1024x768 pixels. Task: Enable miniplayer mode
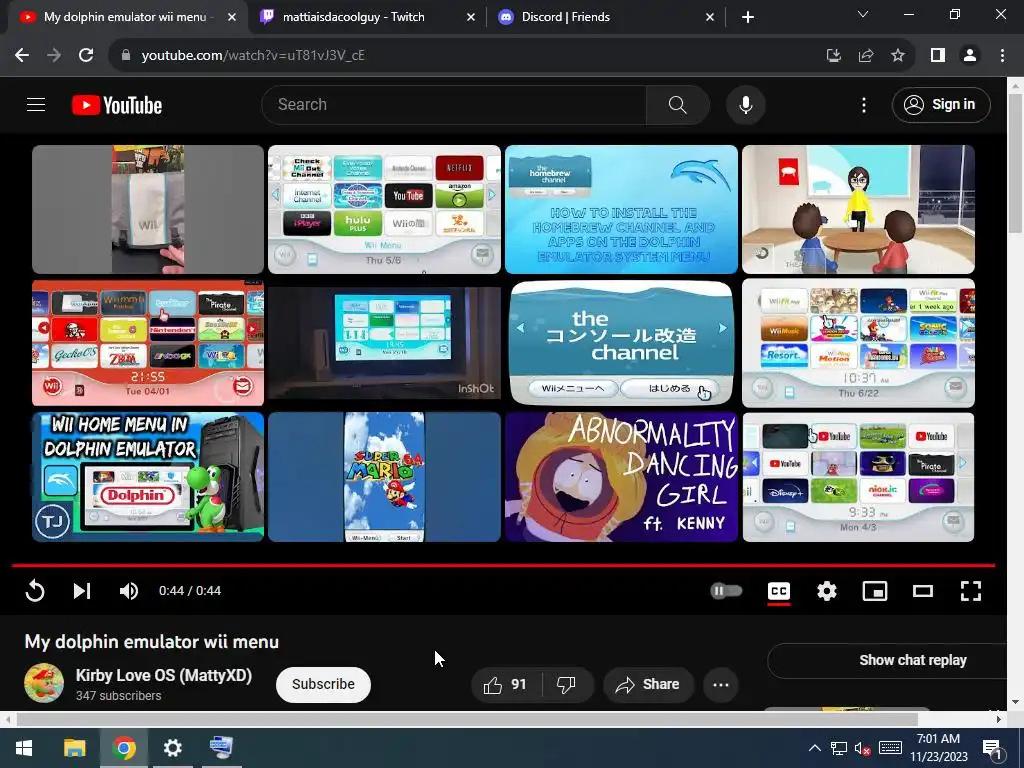(874, 591)
